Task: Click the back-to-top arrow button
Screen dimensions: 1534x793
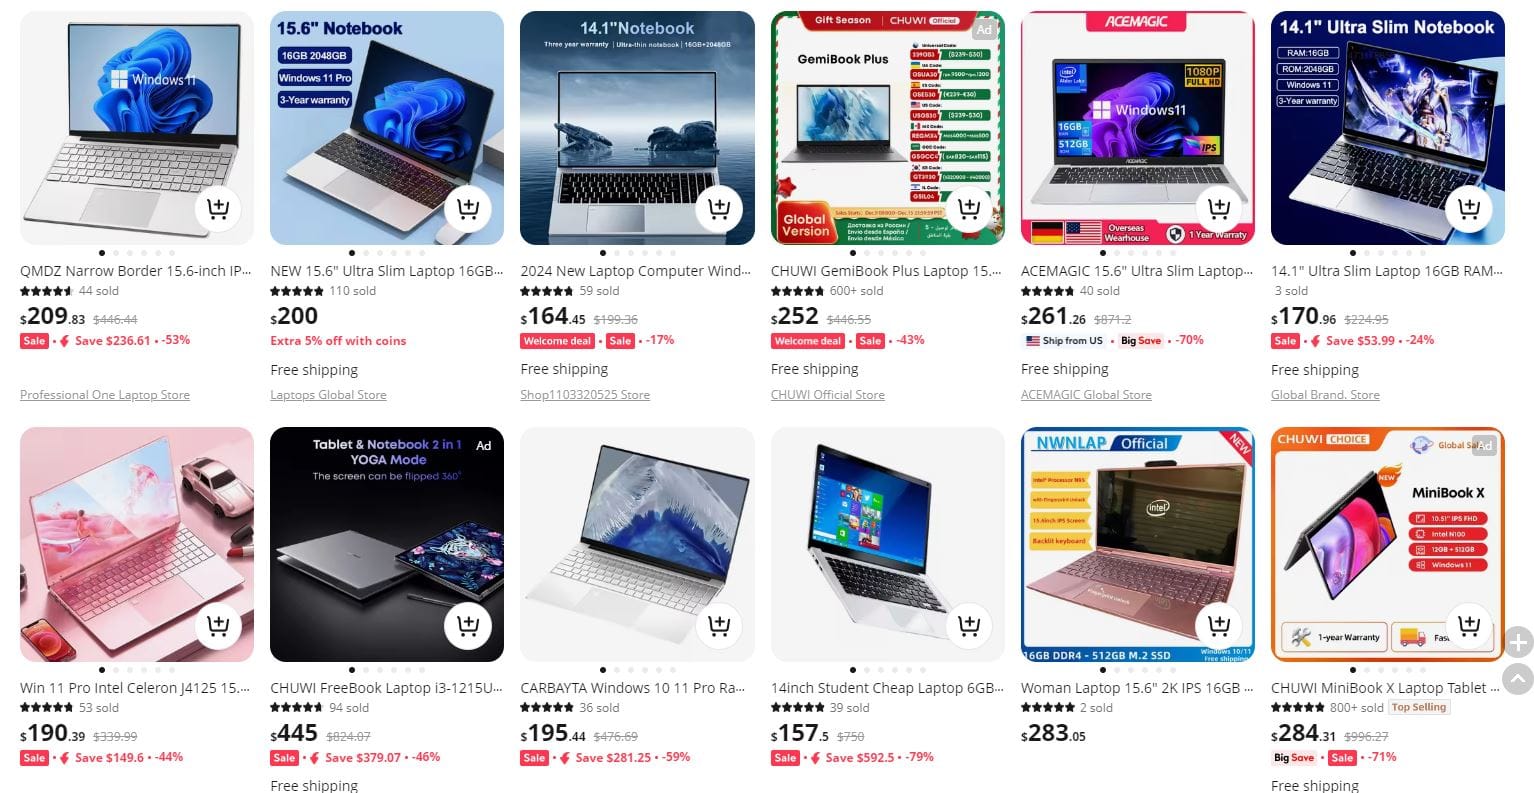Action: (1518, 679)
